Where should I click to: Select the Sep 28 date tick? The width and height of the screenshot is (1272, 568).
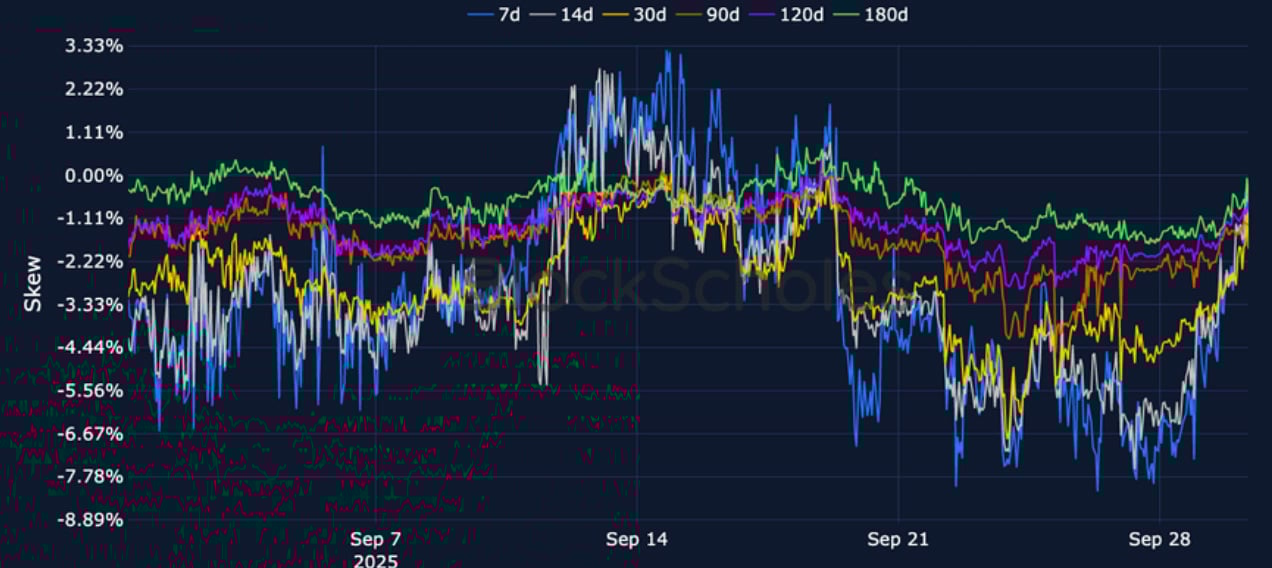1160,540
